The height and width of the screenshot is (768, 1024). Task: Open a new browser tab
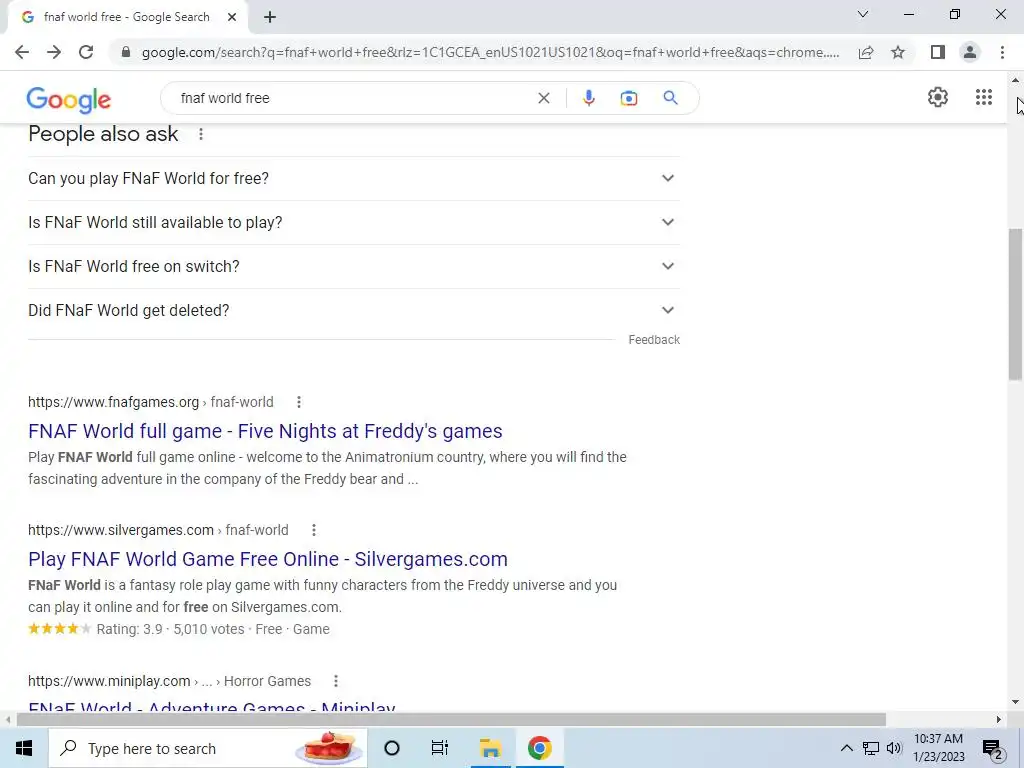tap(270, 17)
